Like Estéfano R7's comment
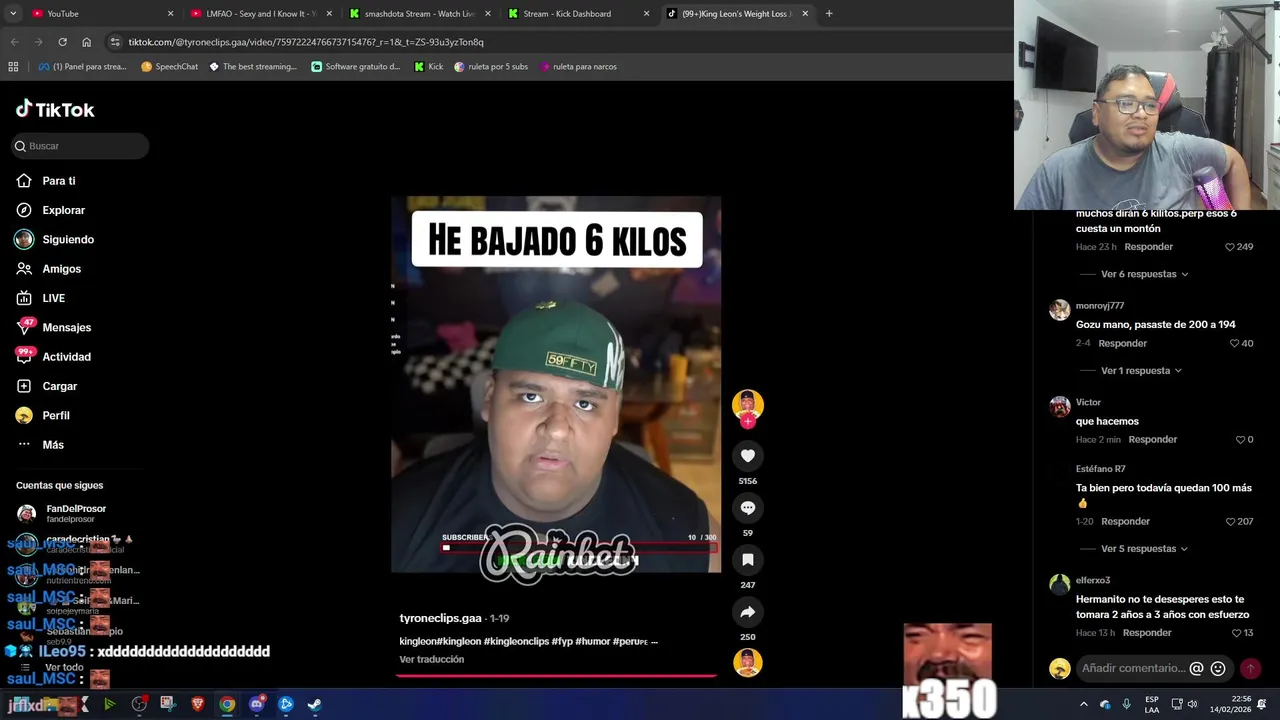The height and width of the screenshot is (720, 1280). pos(1231,522)
